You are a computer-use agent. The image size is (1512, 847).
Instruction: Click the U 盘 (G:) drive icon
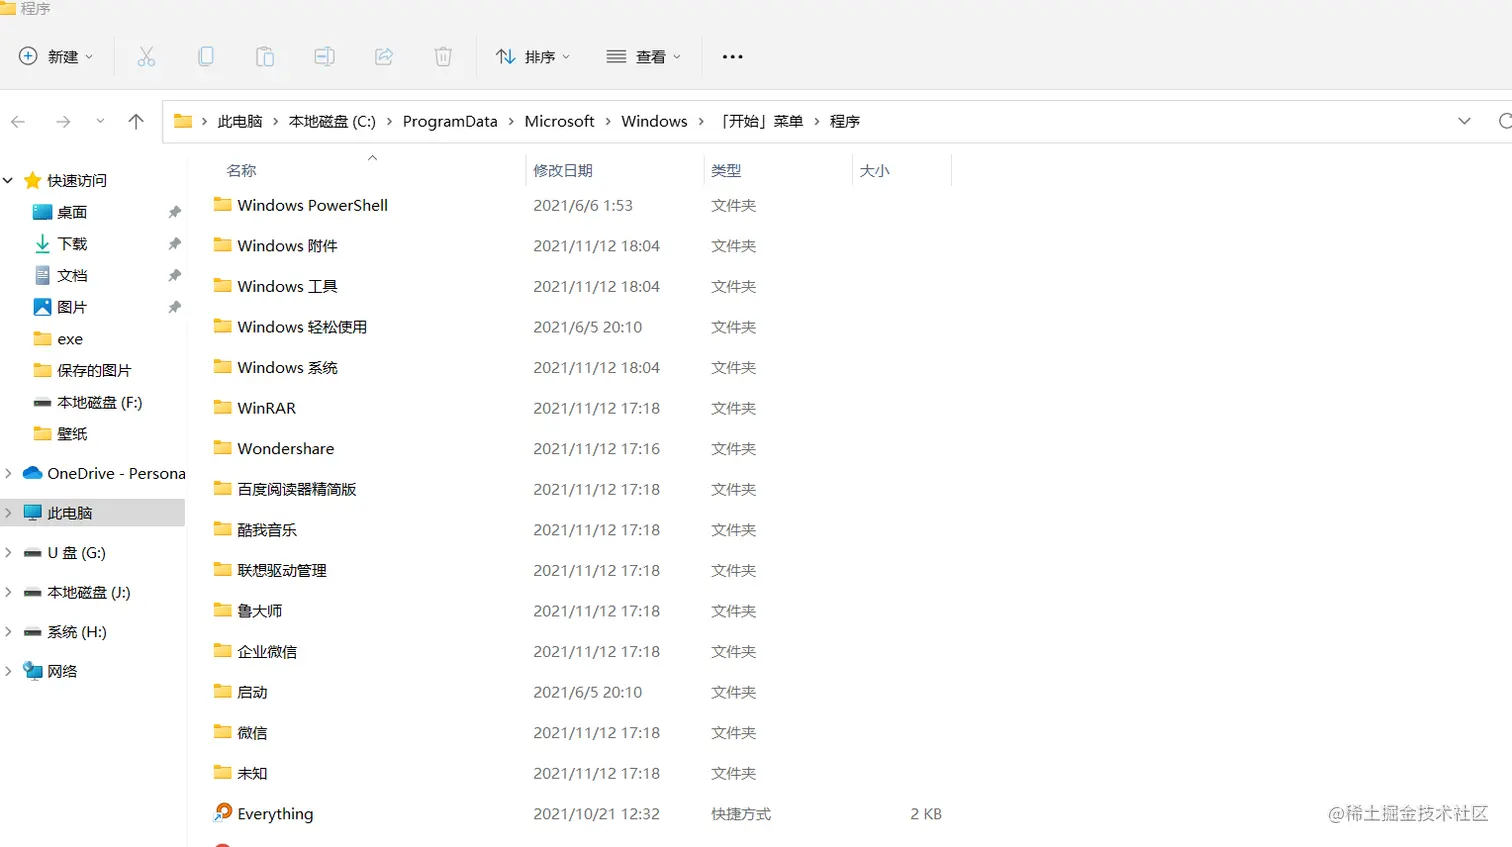point(32,552)
